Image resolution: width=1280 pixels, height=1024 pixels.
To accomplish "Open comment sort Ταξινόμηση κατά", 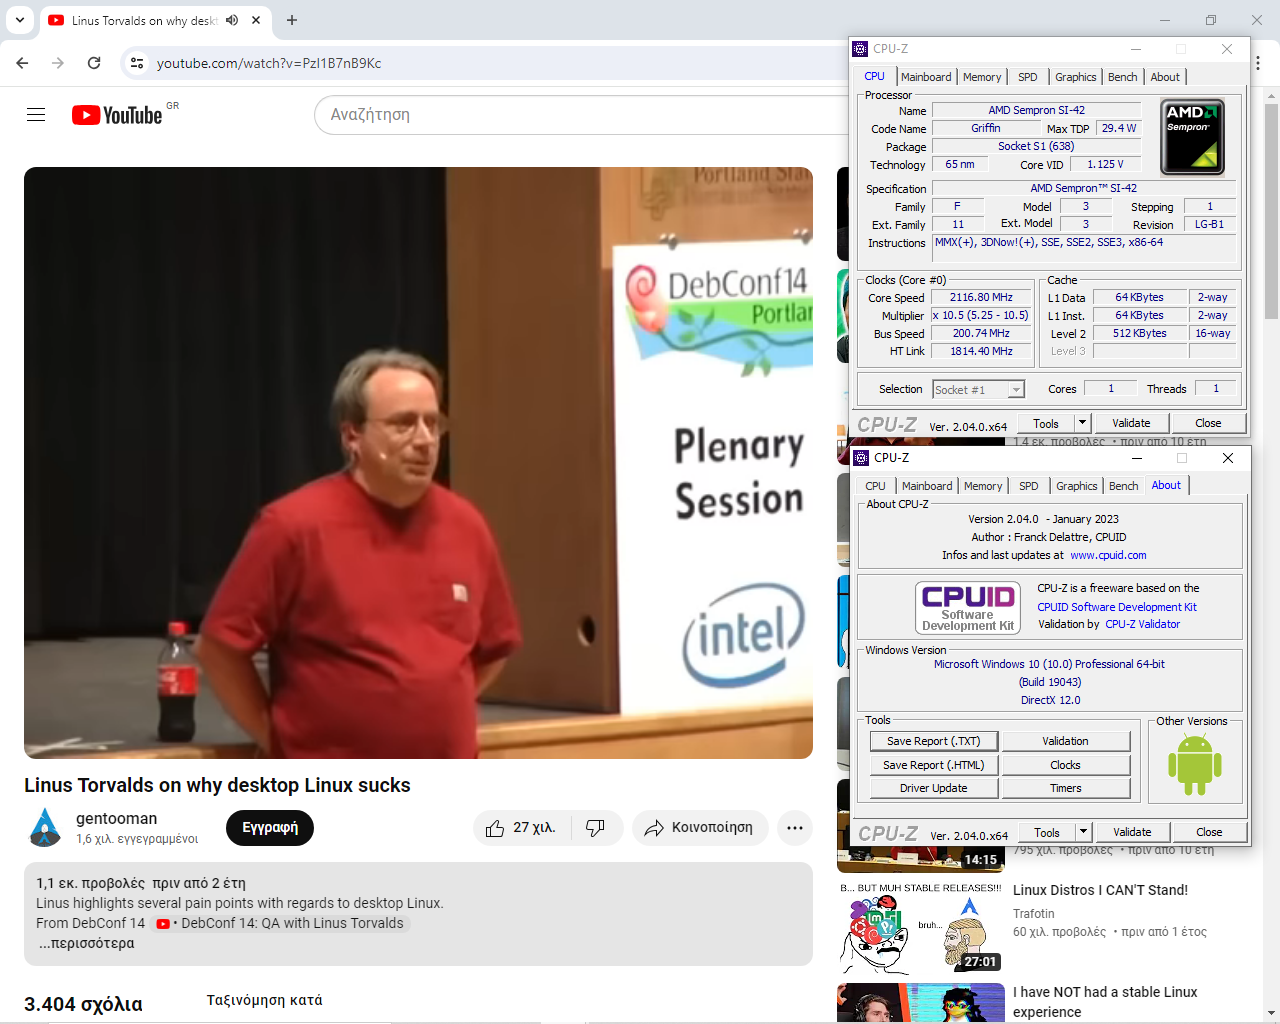I will pyautogui.click(x=264, y=1000).
